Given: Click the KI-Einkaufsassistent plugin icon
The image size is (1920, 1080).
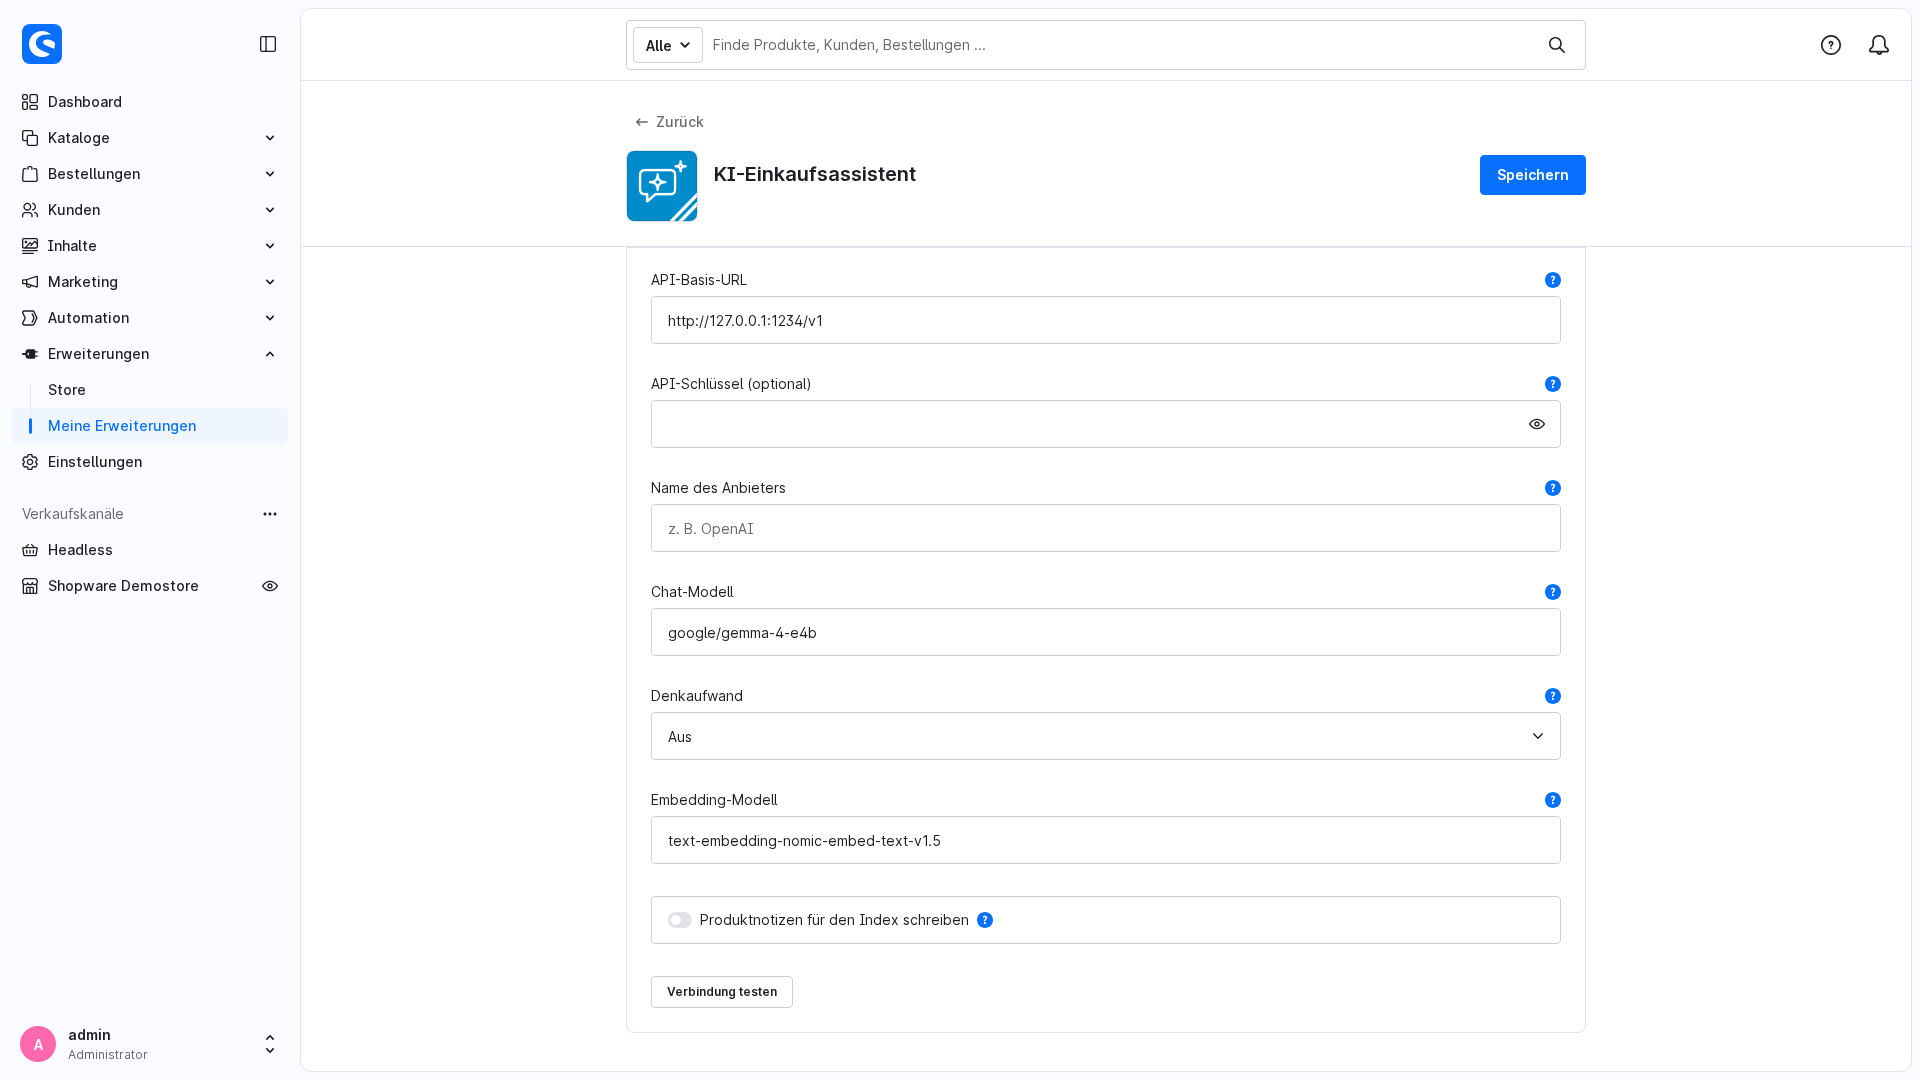Looking at the screenshot, I should tap(662, 186).
